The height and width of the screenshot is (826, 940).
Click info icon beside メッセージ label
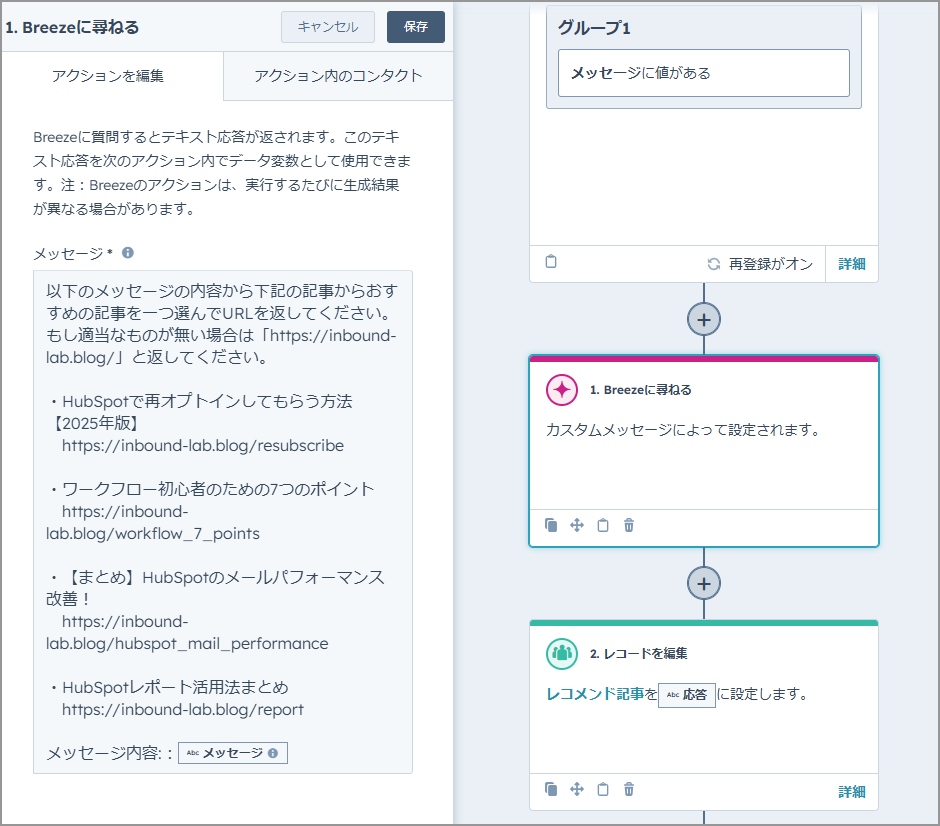coord(128,253)
